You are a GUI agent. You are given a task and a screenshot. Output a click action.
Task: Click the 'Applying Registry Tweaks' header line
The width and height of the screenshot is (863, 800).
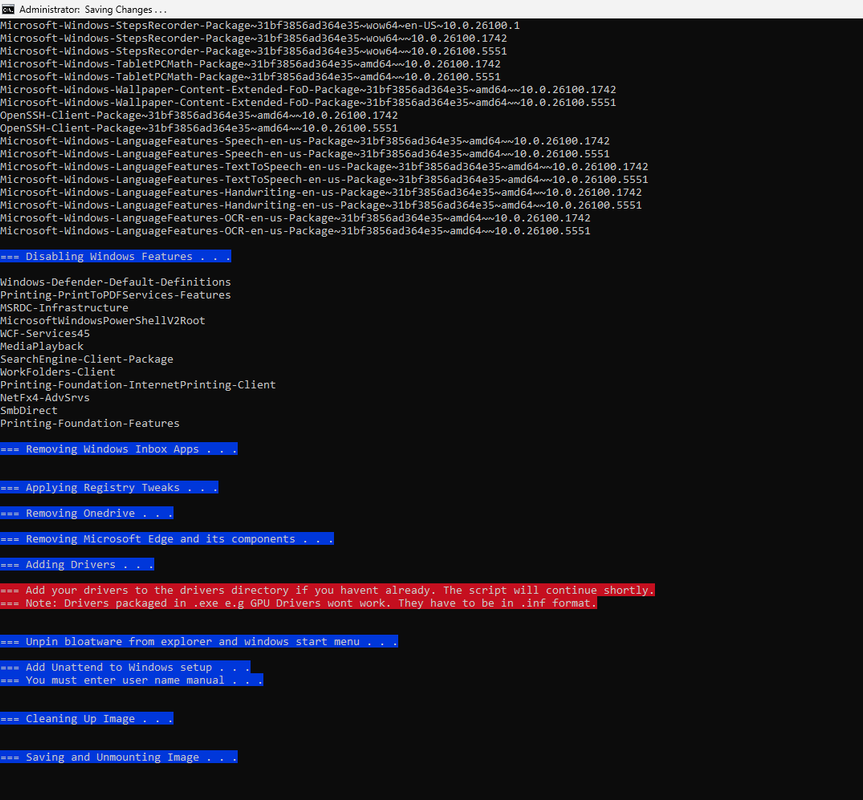(x=109, y=487)
